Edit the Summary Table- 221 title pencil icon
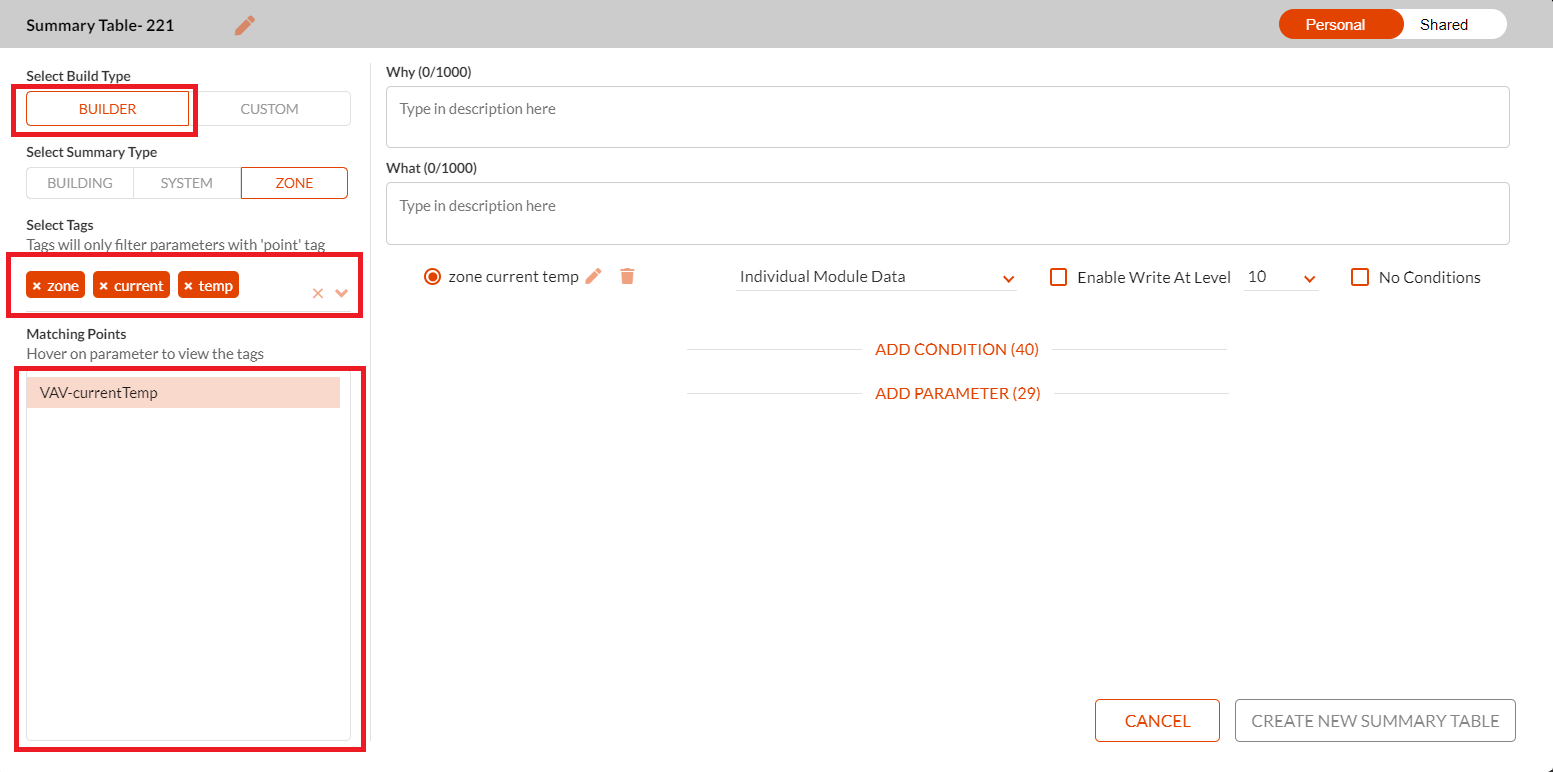This screenshot has height=772, width=1553. pos(245,25)
